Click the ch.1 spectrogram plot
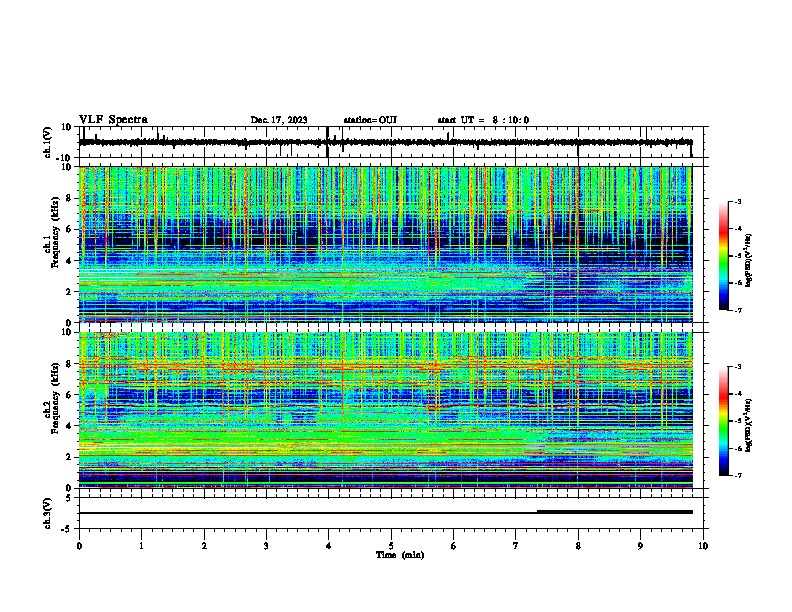The width and height of the screenshot is (792, 612). point(391,244)
